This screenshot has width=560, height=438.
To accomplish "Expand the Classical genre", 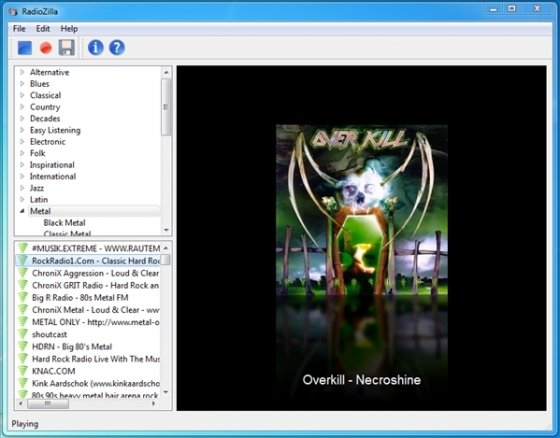I will [22, 95].
